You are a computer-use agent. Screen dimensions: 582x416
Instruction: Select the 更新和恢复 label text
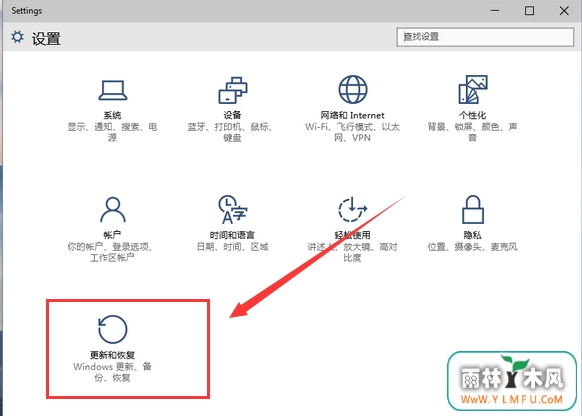[112, 355]
